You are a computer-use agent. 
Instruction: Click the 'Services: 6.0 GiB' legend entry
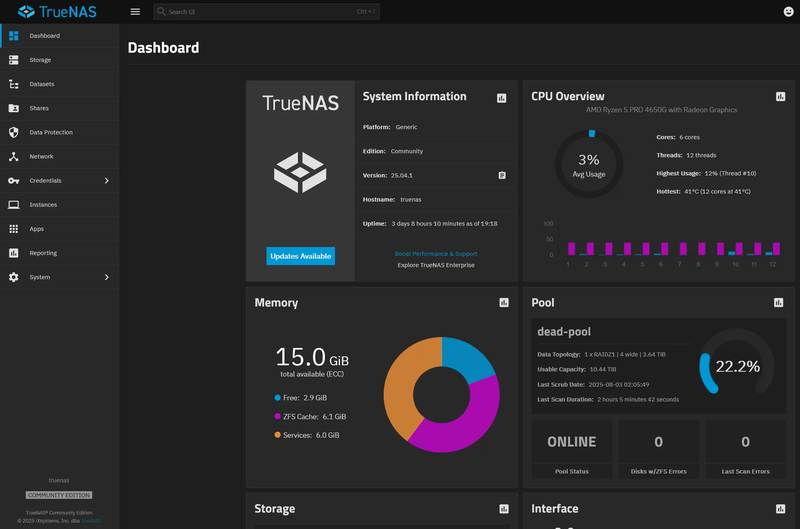pyautogui.click(x=307, y=435)
